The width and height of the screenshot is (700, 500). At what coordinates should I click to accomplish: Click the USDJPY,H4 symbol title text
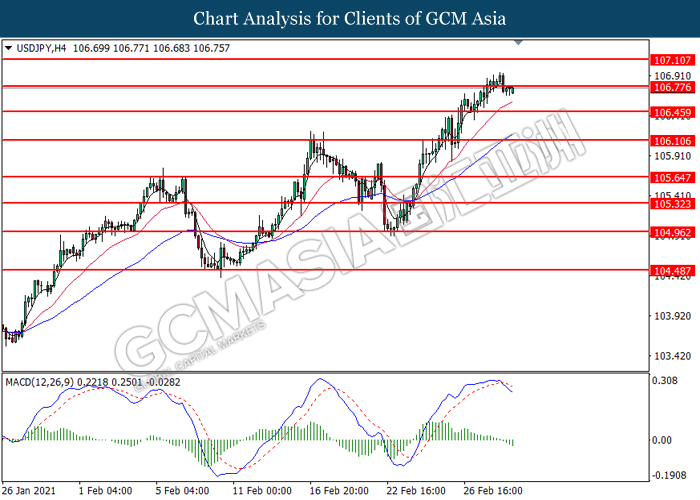[41, 48]
